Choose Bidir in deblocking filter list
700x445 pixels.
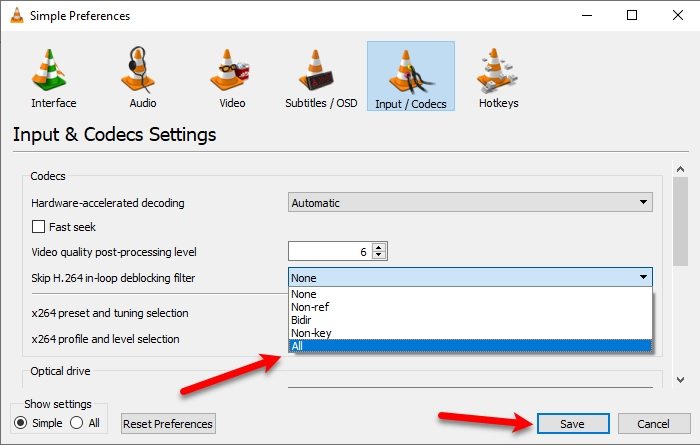(x=470, y=320)
